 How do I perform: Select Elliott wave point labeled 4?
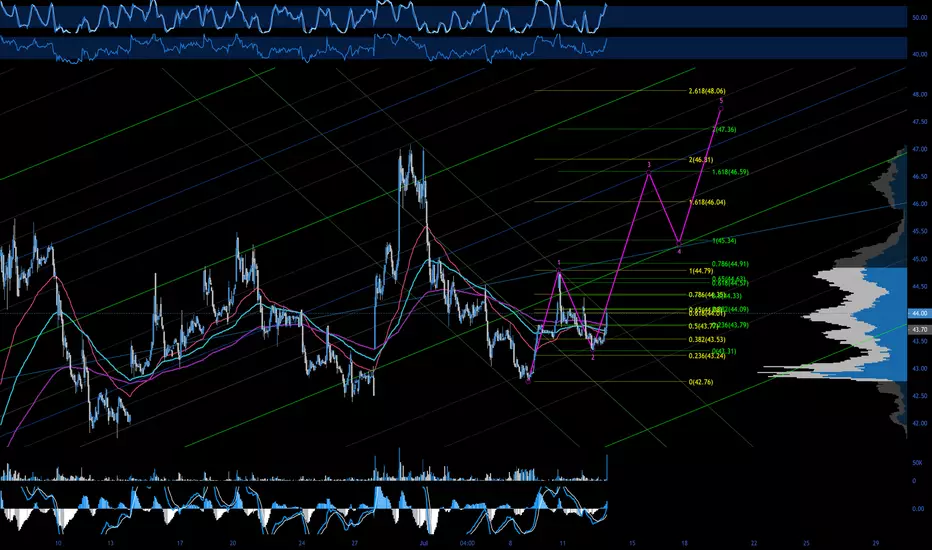click(x=679, y=252)
